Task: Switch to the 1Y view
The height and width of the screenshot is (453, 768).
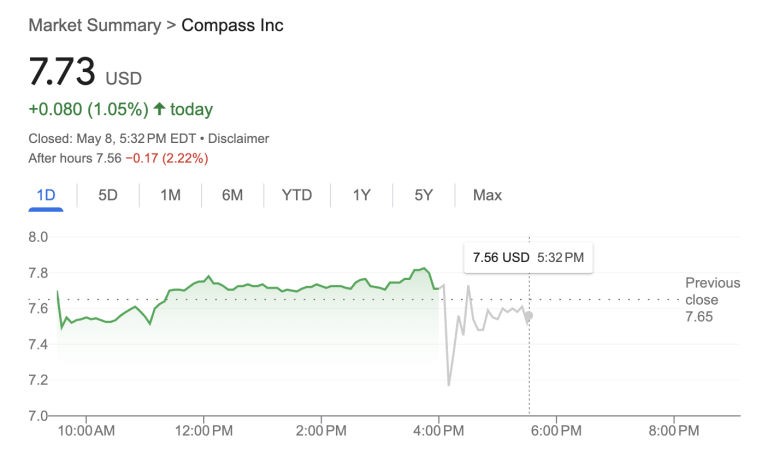Action: pos(361,195)
